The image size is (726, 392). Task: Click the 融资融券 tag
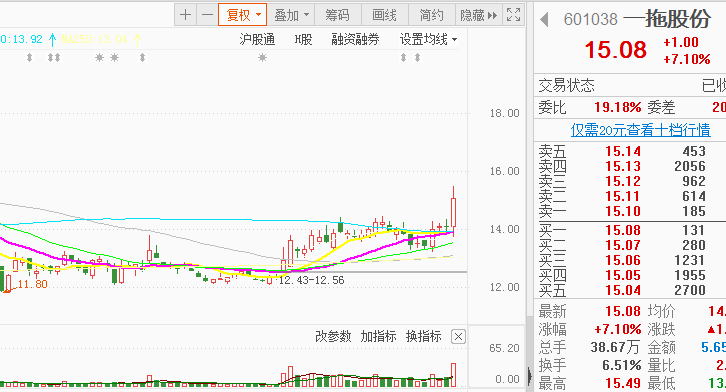tap(356, 39)
